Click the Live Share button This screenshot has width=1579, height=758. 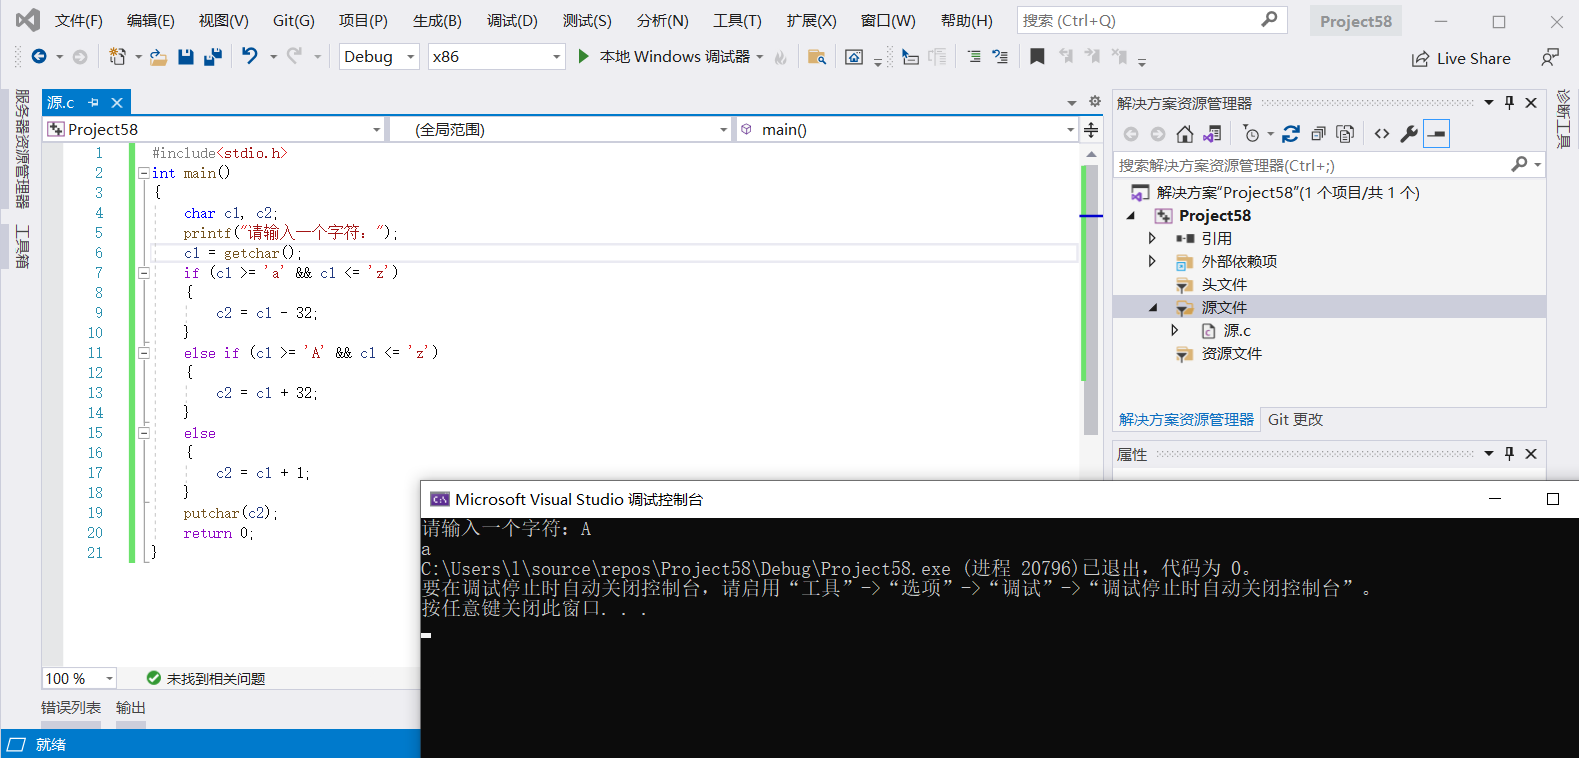pos(1461,58)
